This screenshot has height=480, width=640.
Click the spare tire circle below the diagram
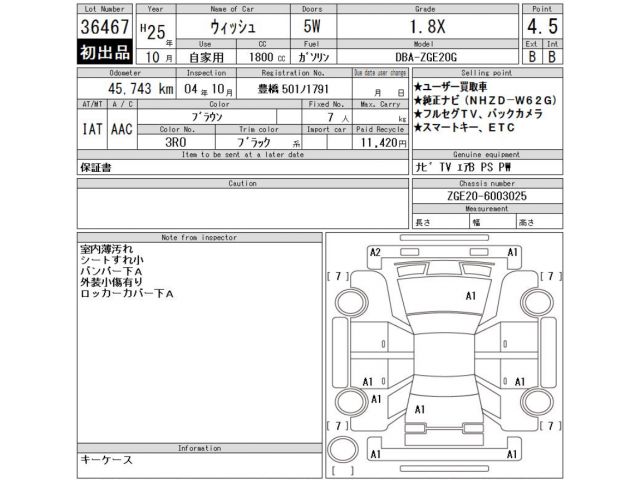click(344, 450)
